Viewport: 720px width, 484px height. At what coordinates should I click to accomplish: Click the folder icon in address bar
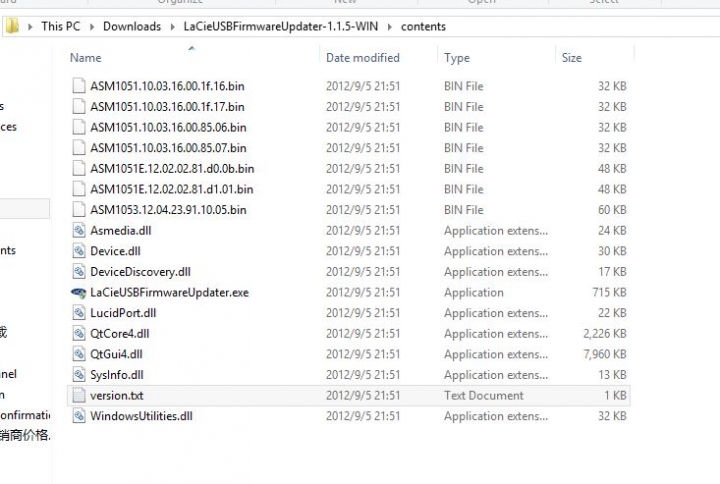12,26
